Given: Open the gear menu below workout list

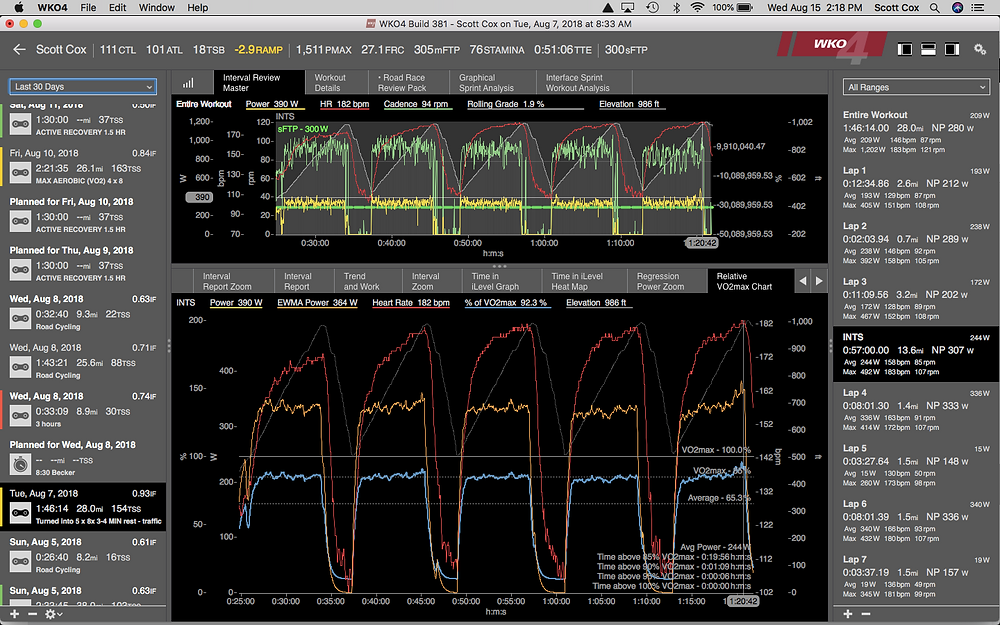Looking at the screenshot, I should [53, 614].
